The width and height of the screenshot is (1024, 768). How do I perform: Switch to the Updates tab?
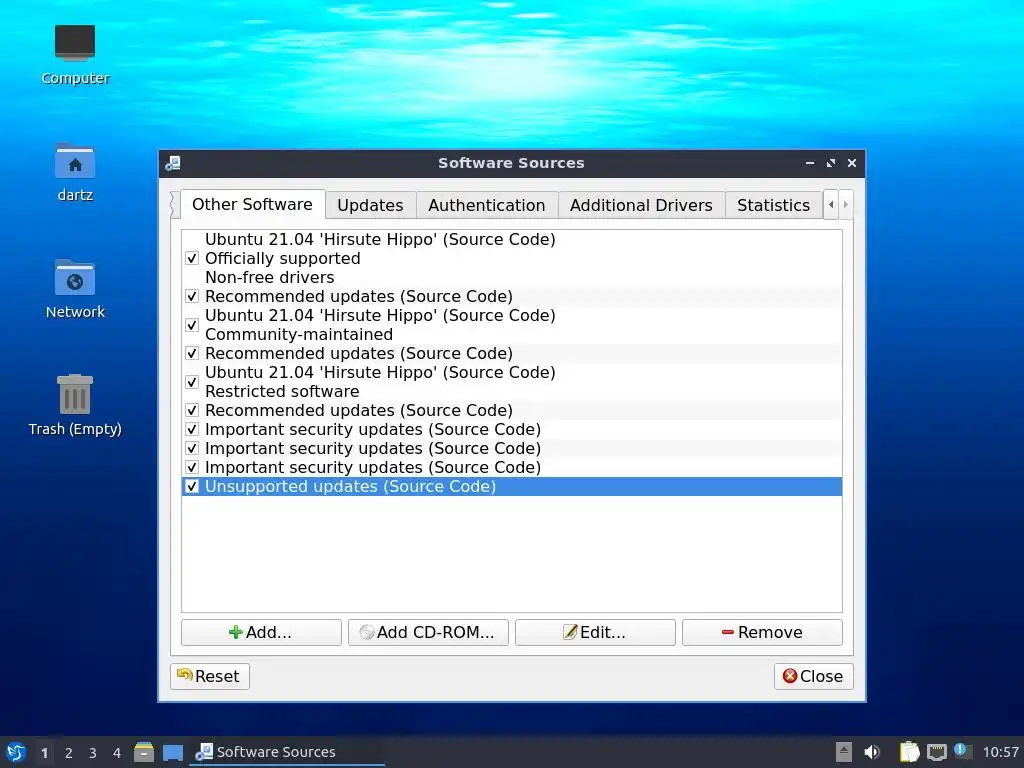[370, 205]
